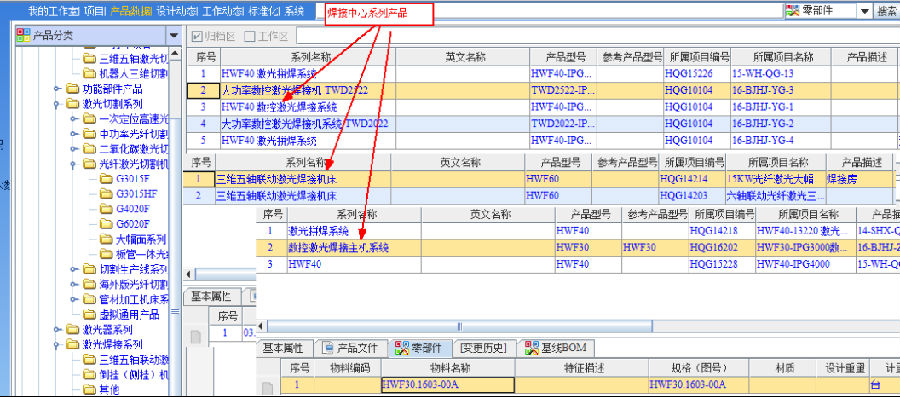Screen dimensions: 900x397
Task: Switch to the 产品文件 tab
Action: (351, 348)
